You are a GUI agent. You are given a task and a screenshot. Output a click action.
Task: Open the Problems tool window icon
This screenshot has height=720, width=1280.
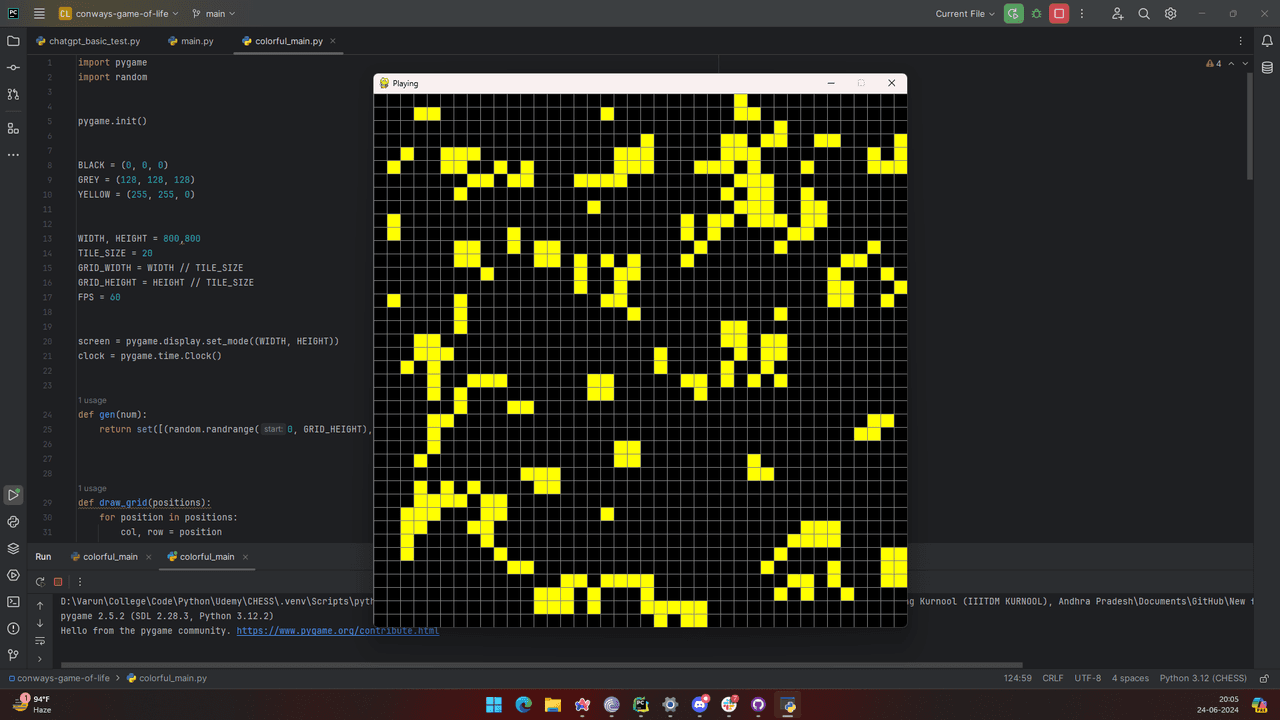[13, 629]
